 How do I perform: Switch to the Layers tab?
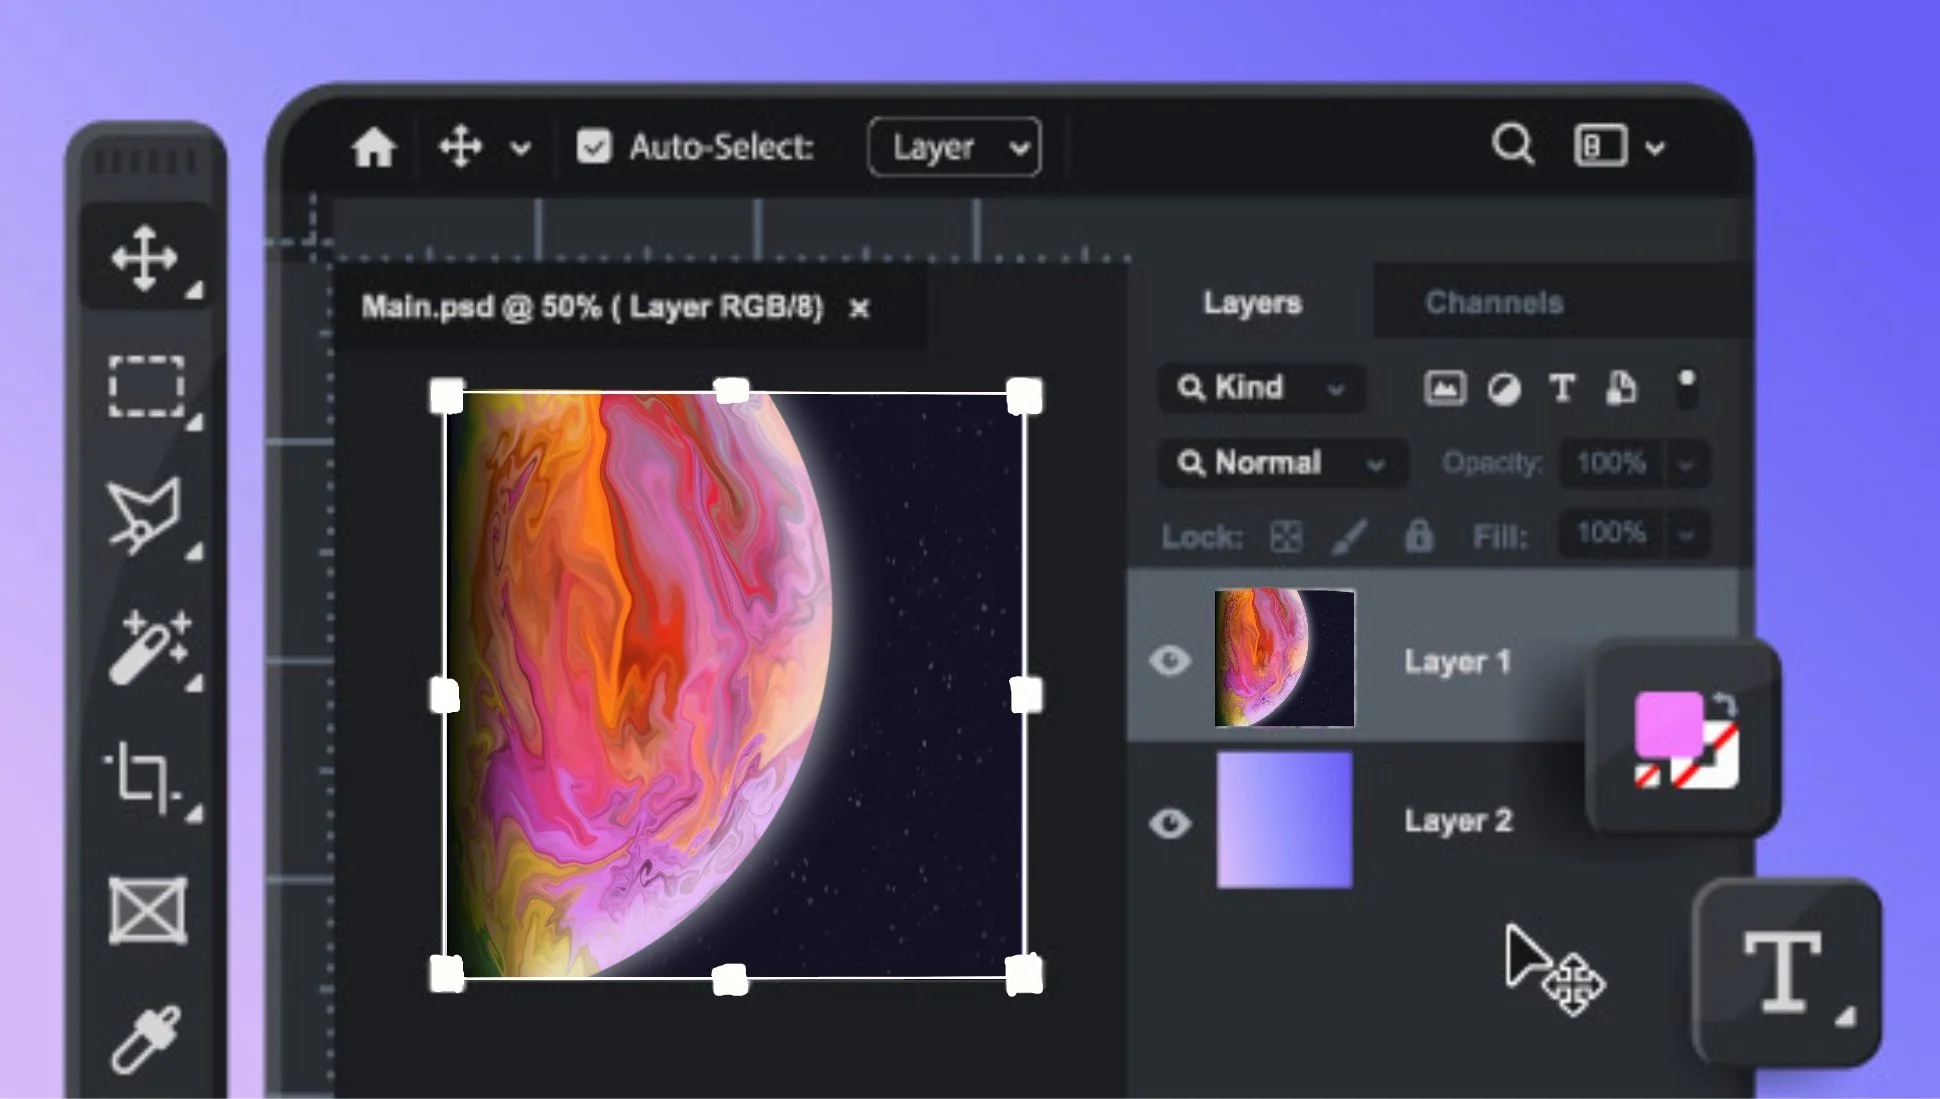pyautogui.click(x=1252, y=302)
